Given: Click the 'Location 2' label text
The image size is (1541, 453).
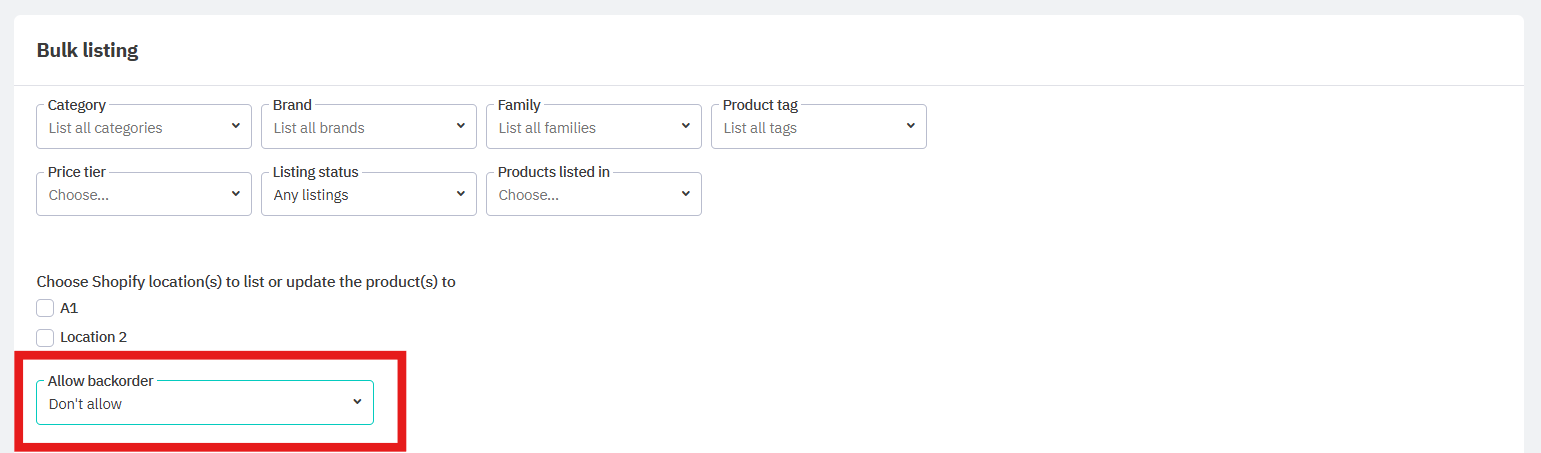Looking at the screenshot, I should 93,337.
